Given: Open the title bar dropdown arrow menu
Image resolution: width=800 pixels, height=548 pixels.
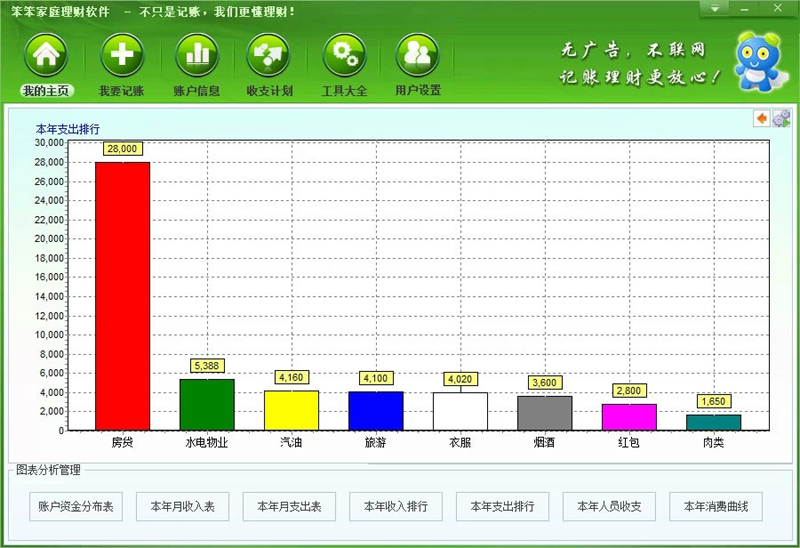Looking at the screenshot, I should (715, 9).
